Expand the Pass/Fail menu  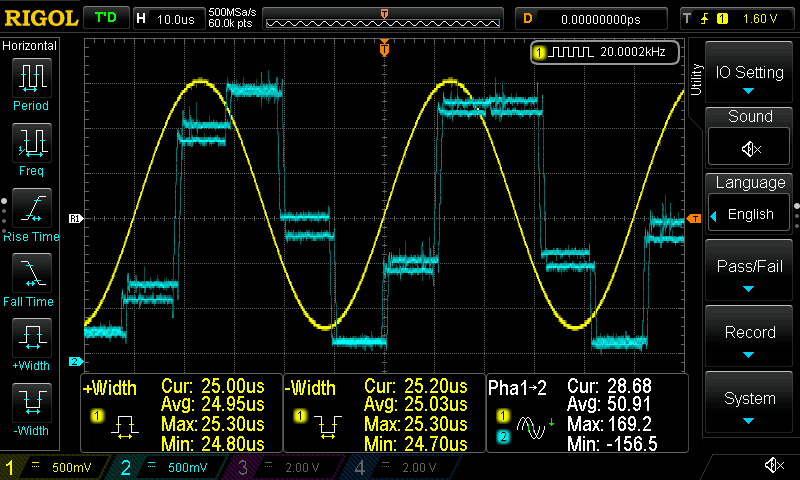[x=750, y=272]
